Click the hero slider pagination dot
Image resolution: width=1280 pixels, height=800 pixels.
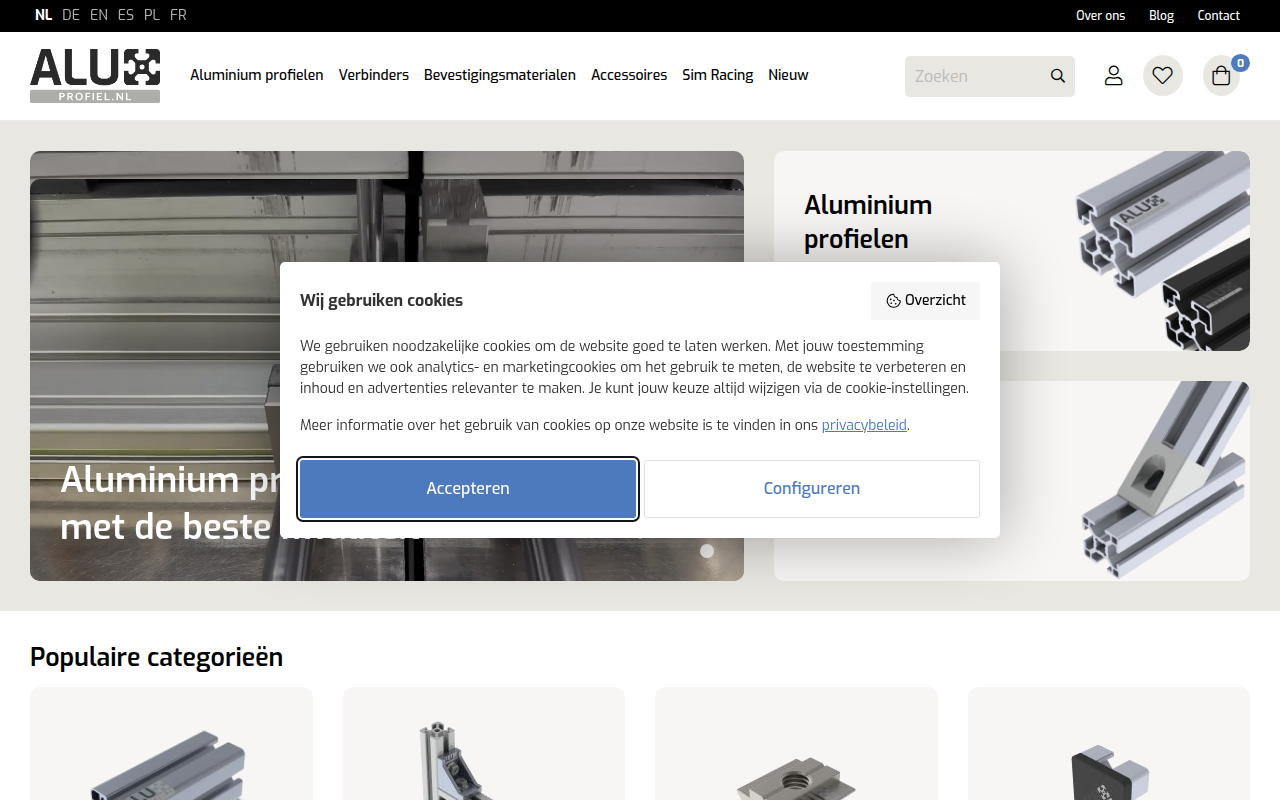point(707,551)
